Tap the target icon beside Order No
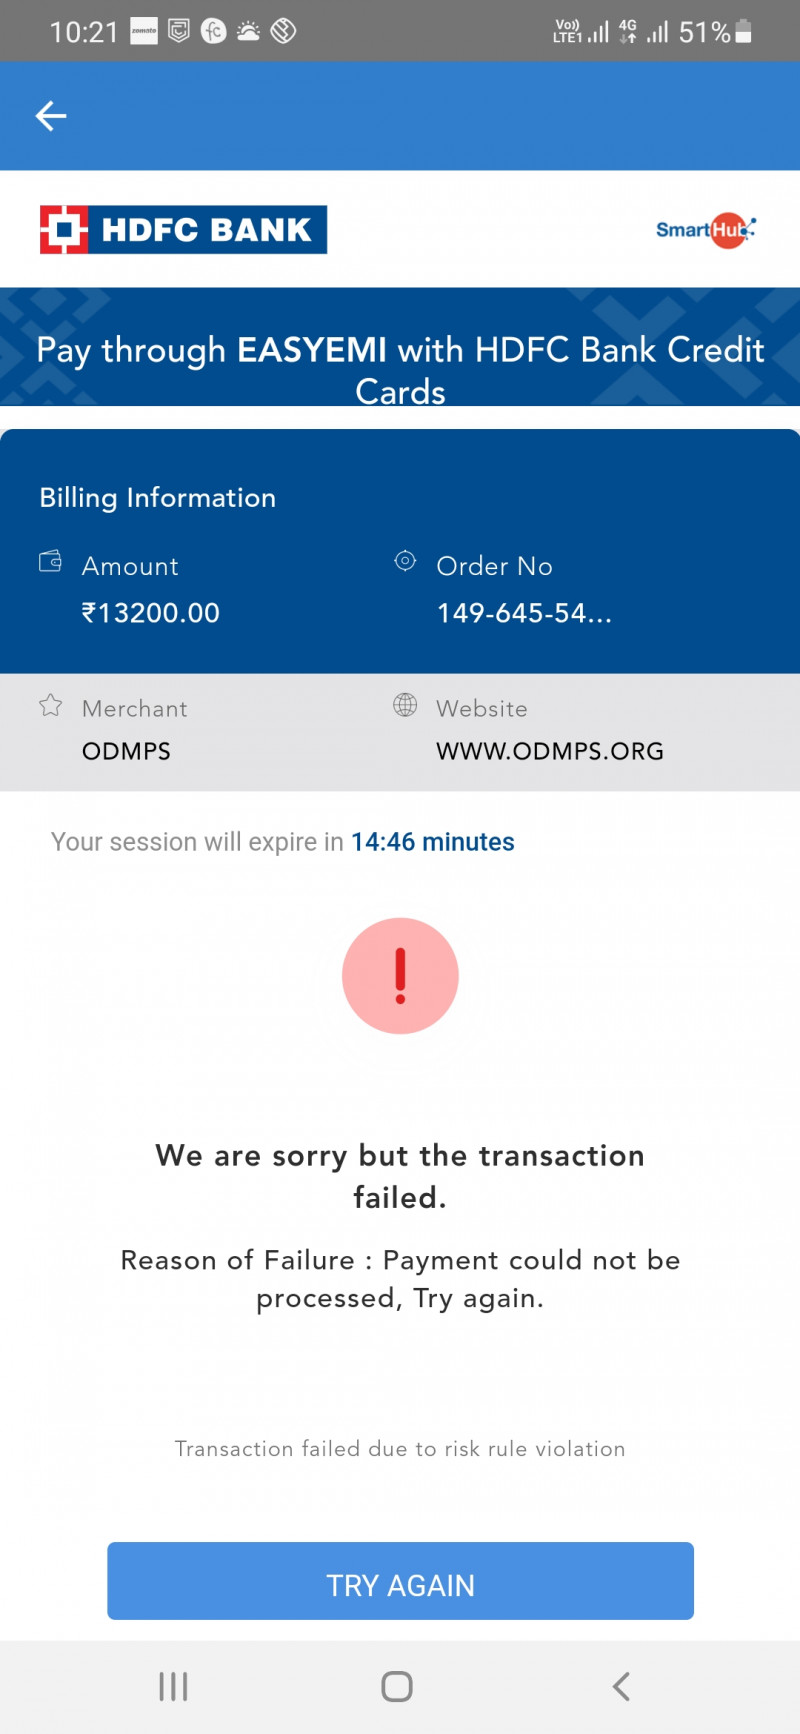Viewport: 800px width, 1734px height. click(x=405, y=561)
